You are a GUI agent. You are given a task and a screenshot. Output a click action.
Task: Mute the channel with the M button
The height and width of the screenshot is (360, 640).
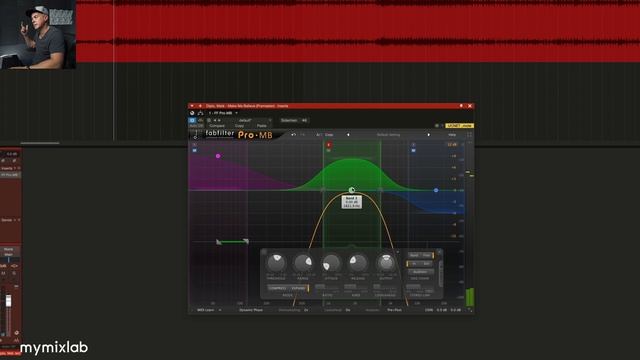3,273
